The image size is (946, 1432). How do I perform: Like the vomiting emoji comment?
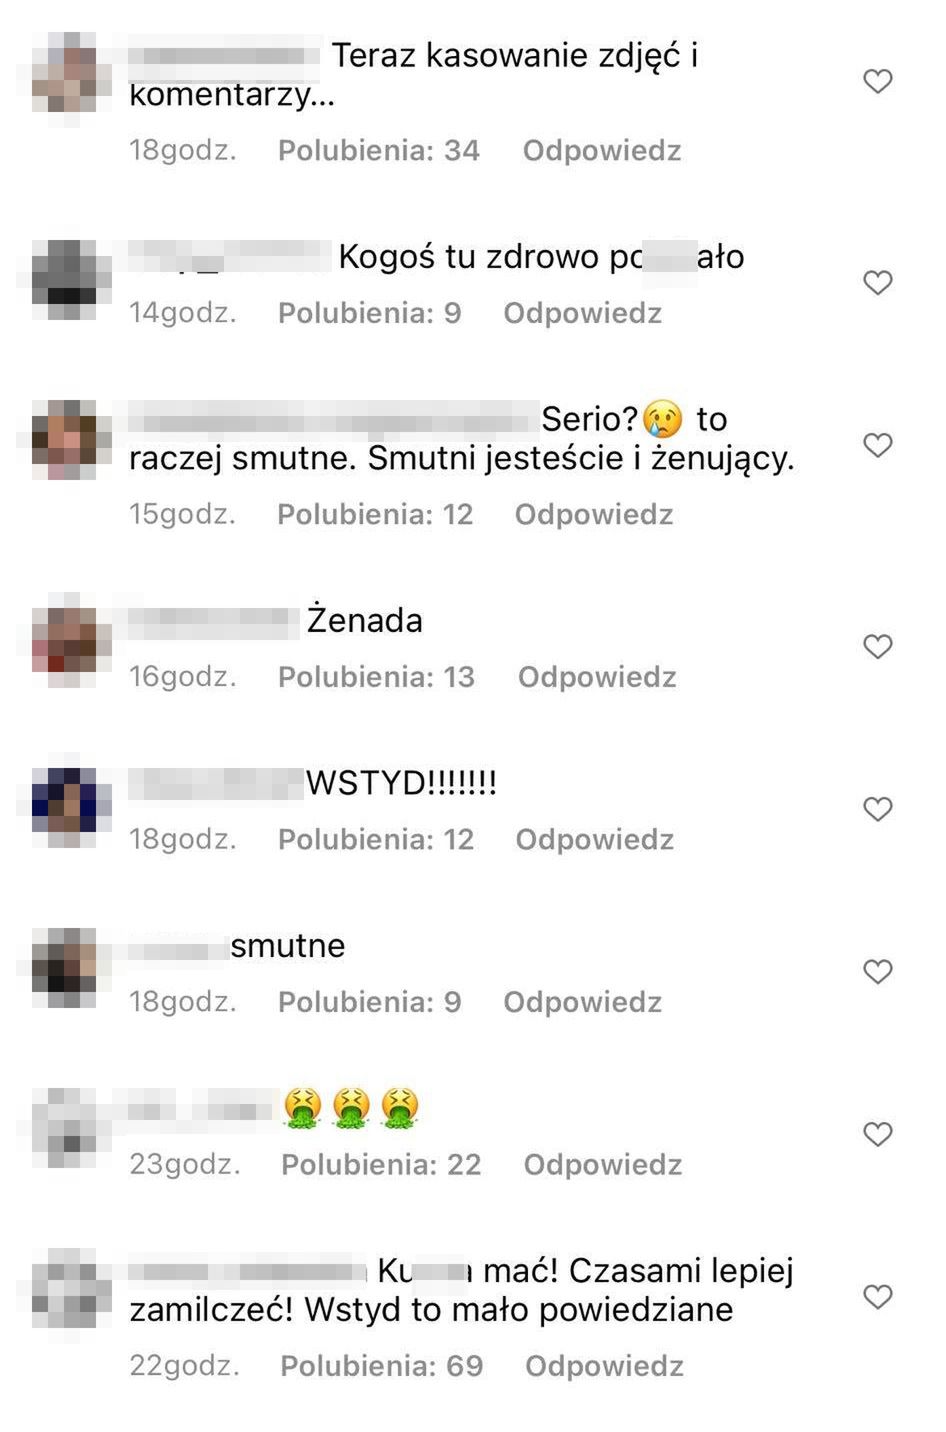[x=877, y=1134]
